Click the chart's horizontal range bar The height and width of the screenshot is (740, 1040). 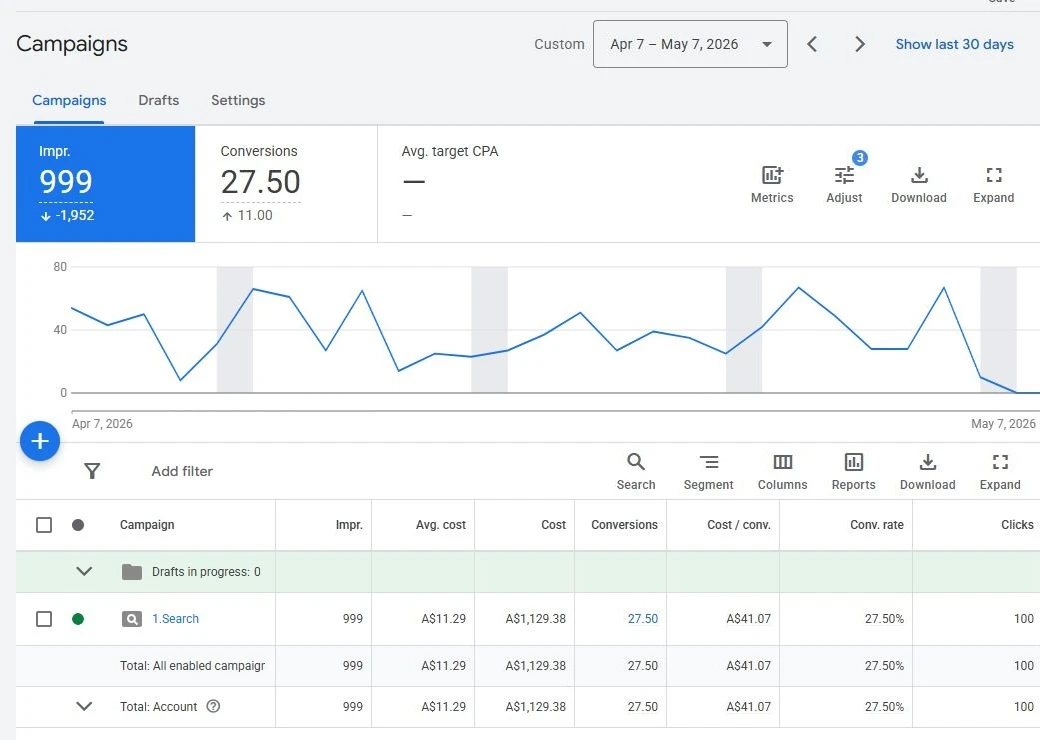[x=555, y=411]
